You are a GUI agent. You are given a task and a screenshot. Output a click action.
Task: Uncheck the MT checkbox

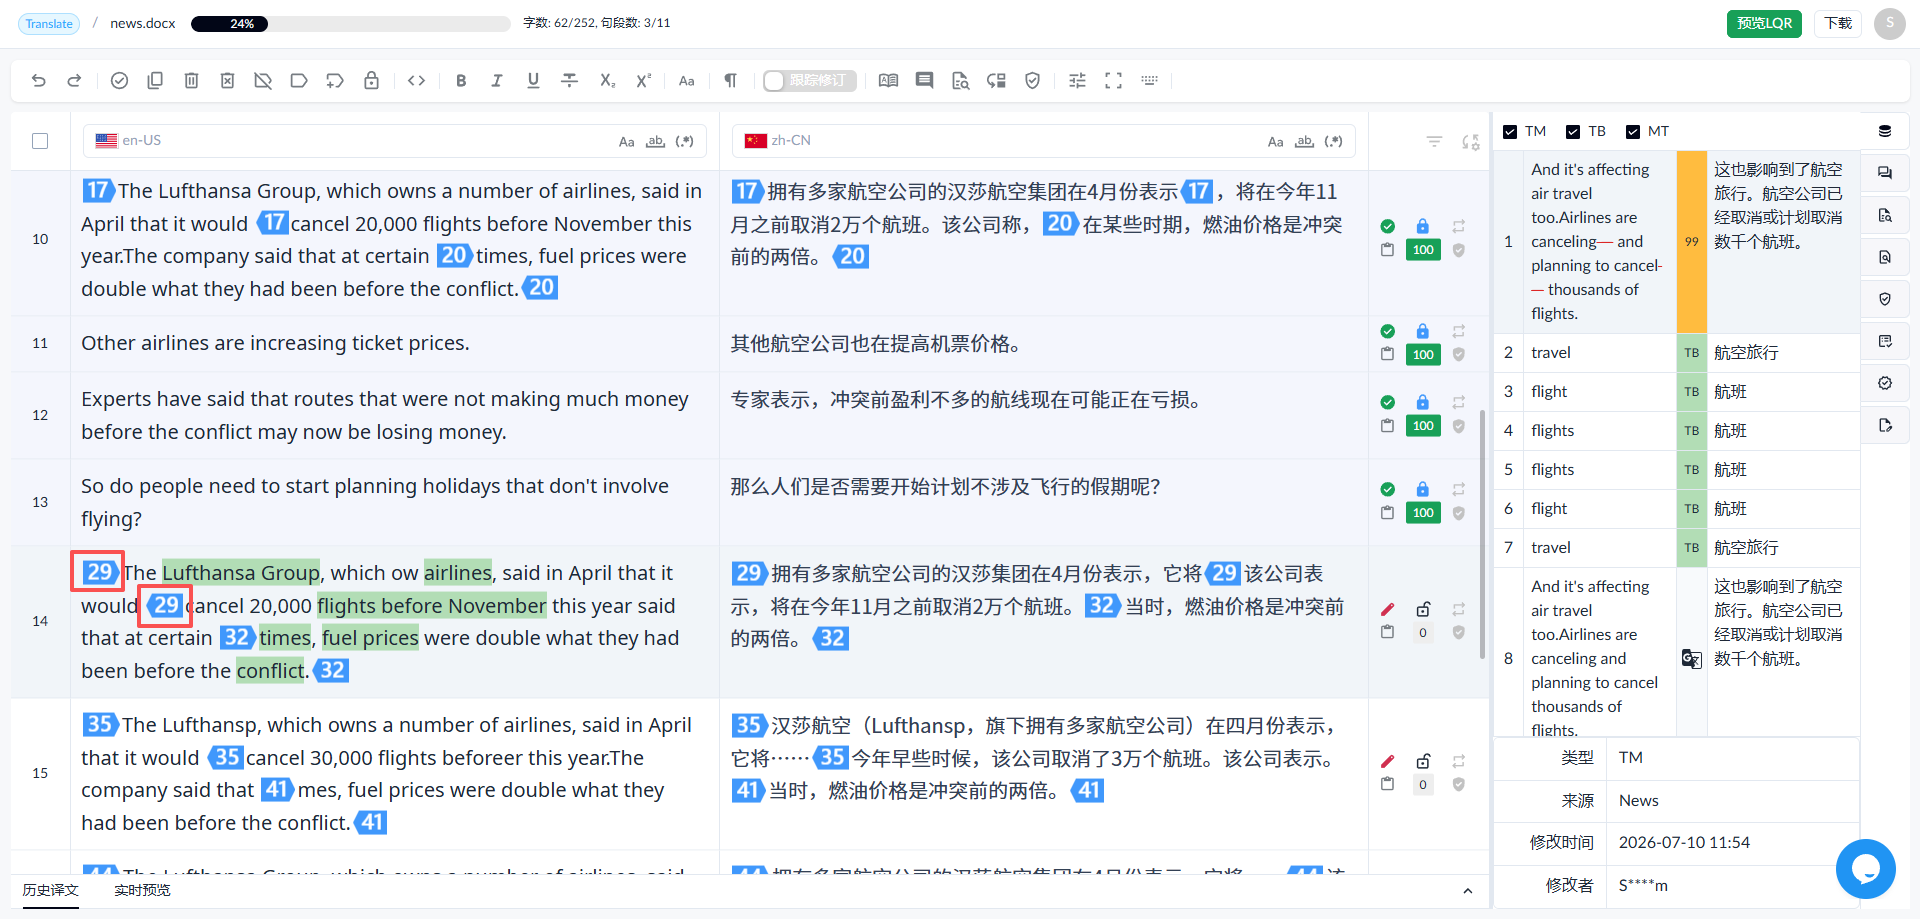click(x=1633, y=132)
